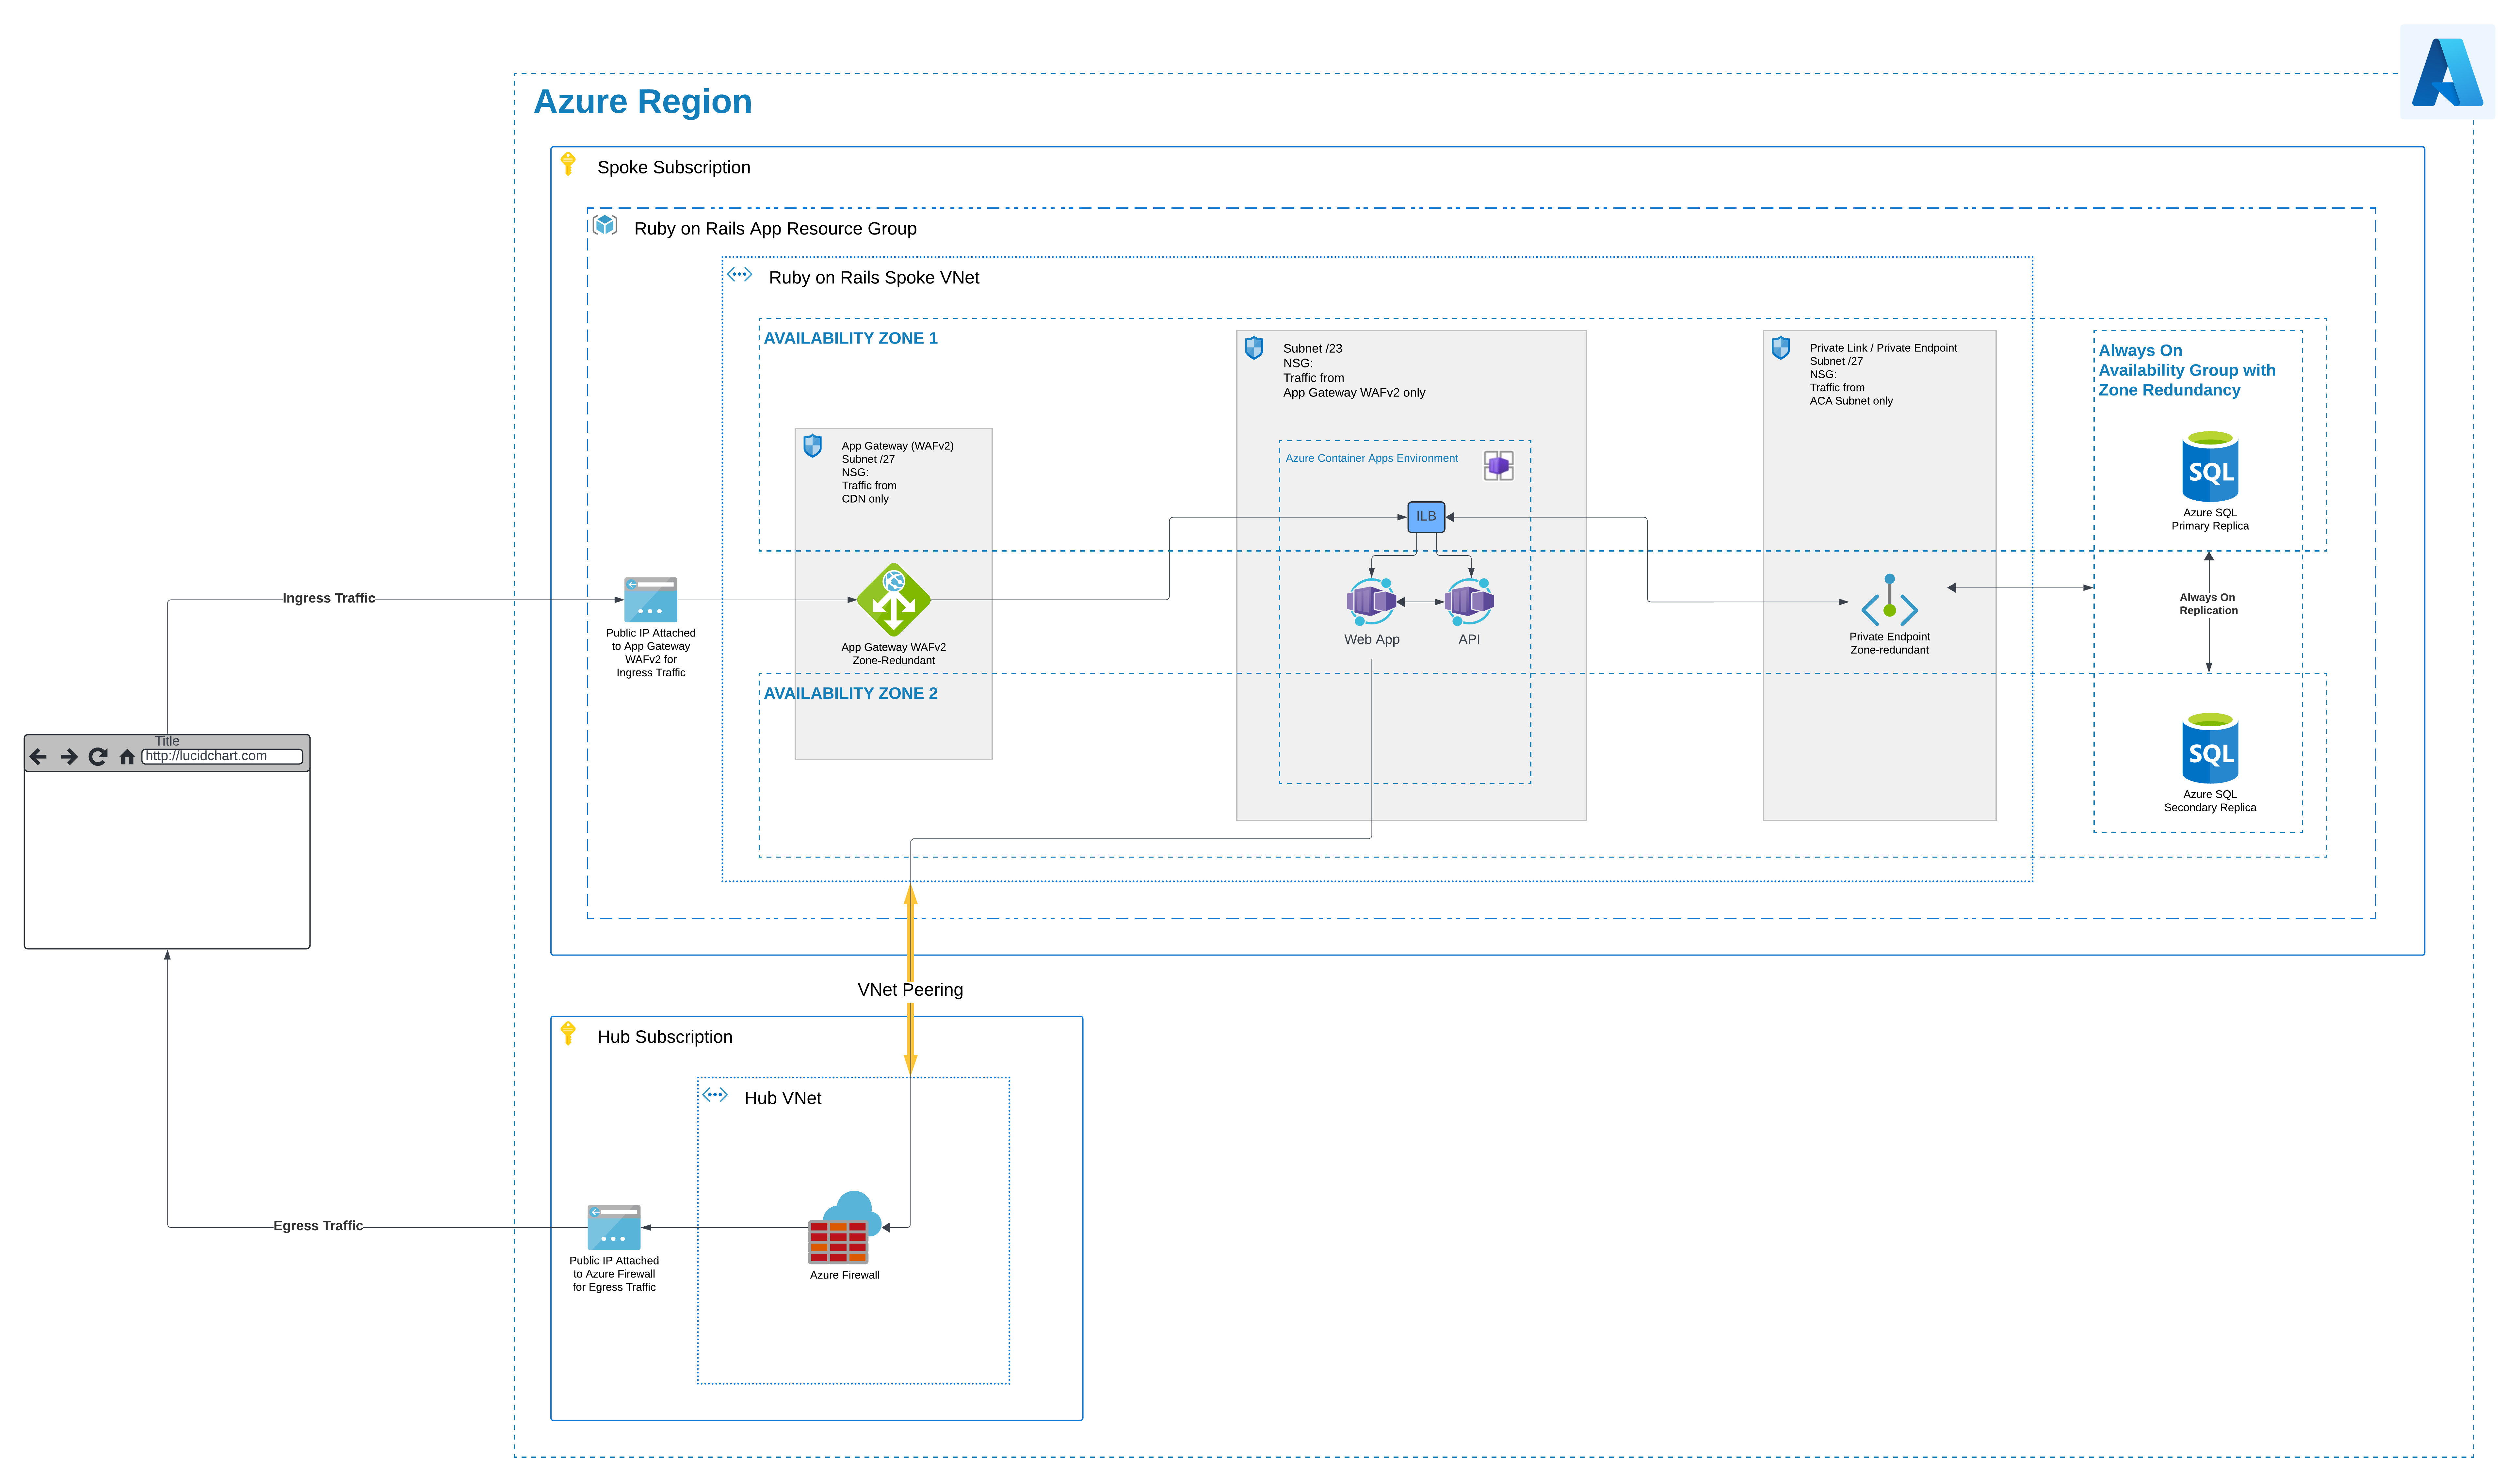The height and width of the screenshot is (1482, 2520).
Task: Click the Hub VNet icon
Action: 715,1095
